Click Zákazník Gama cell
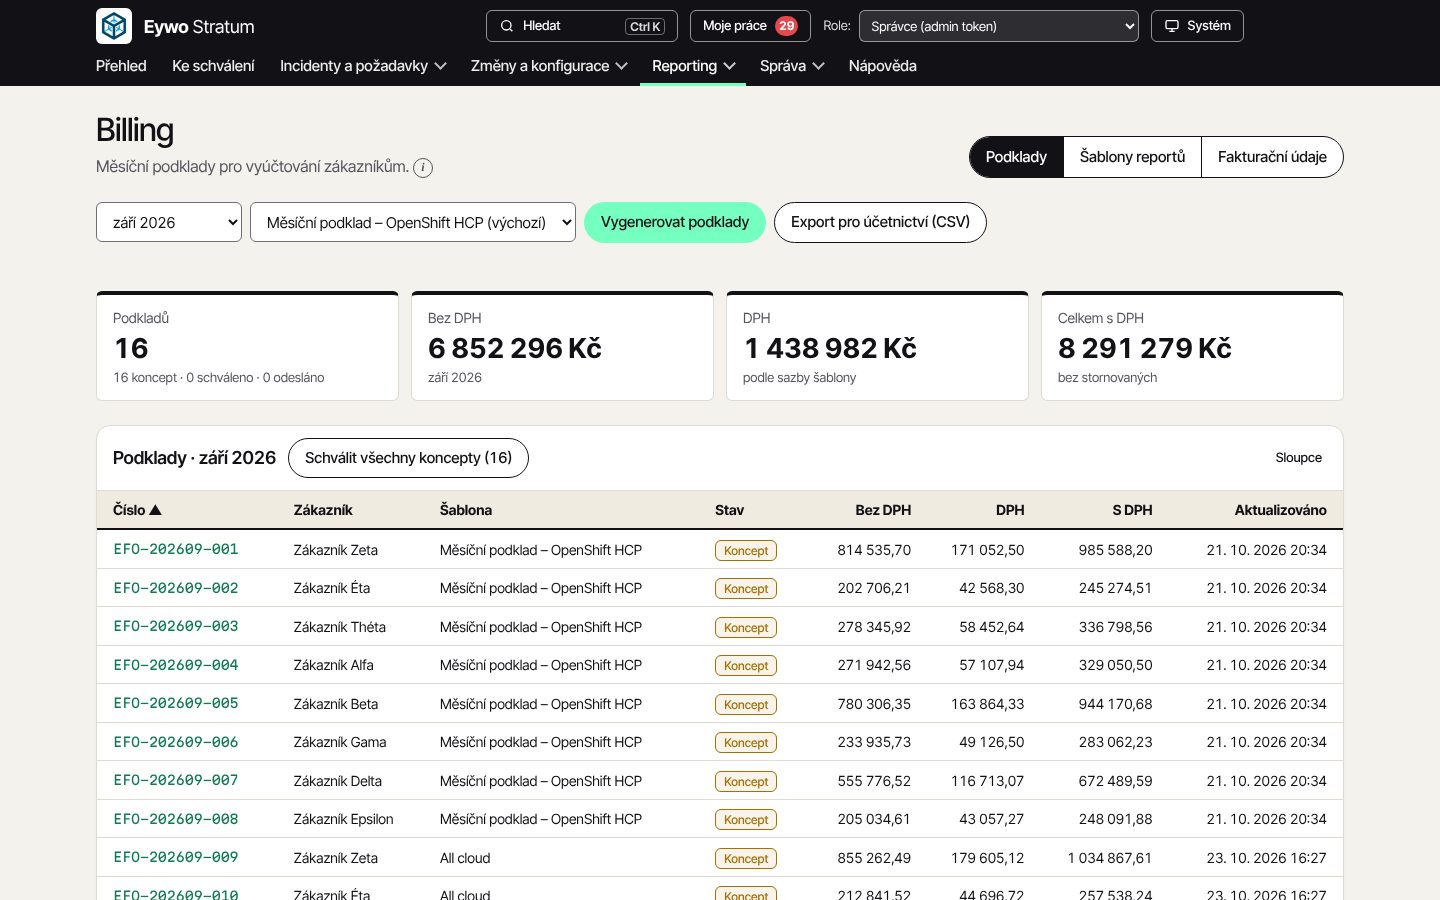Screen dimensions: 1440x900 click(340, 742)
